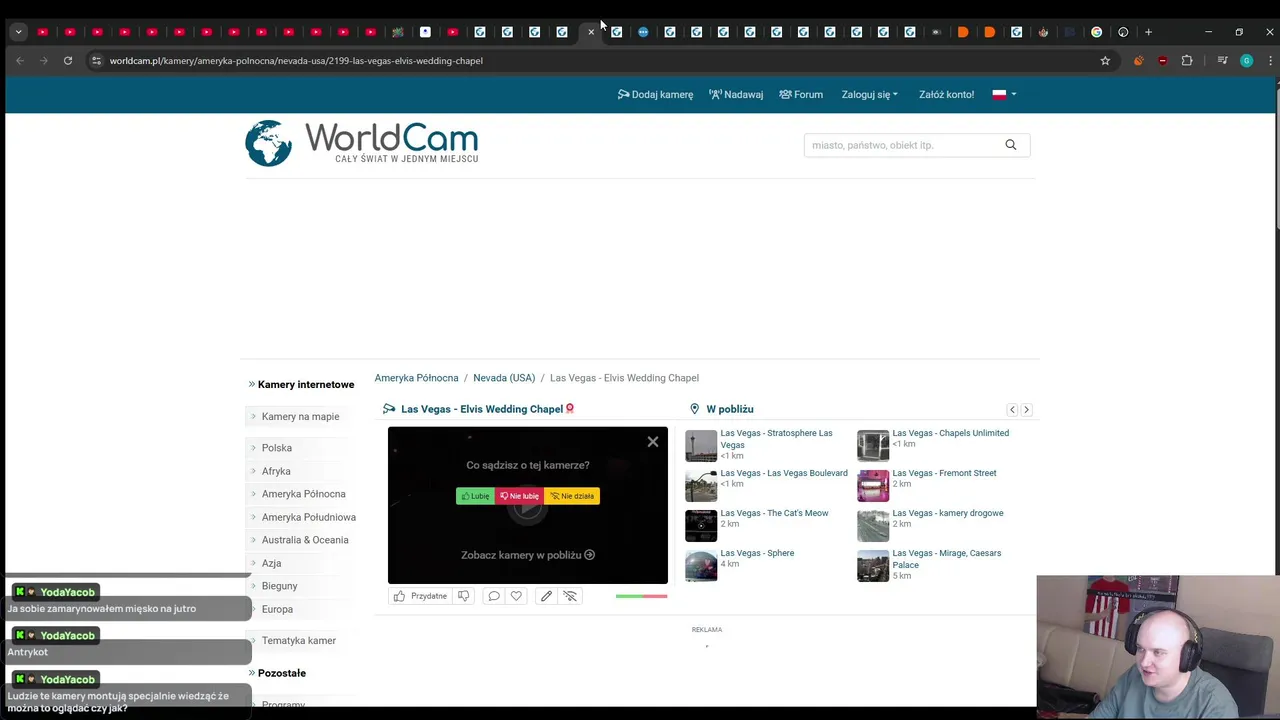Click the site info icon in the address bar

(x=96, y=61)
